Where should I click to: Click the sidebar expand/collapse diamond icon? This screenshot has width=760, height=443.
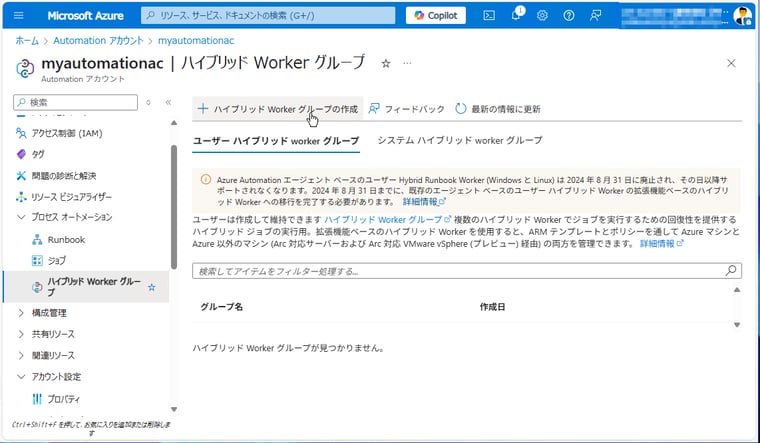coord(148,102)
